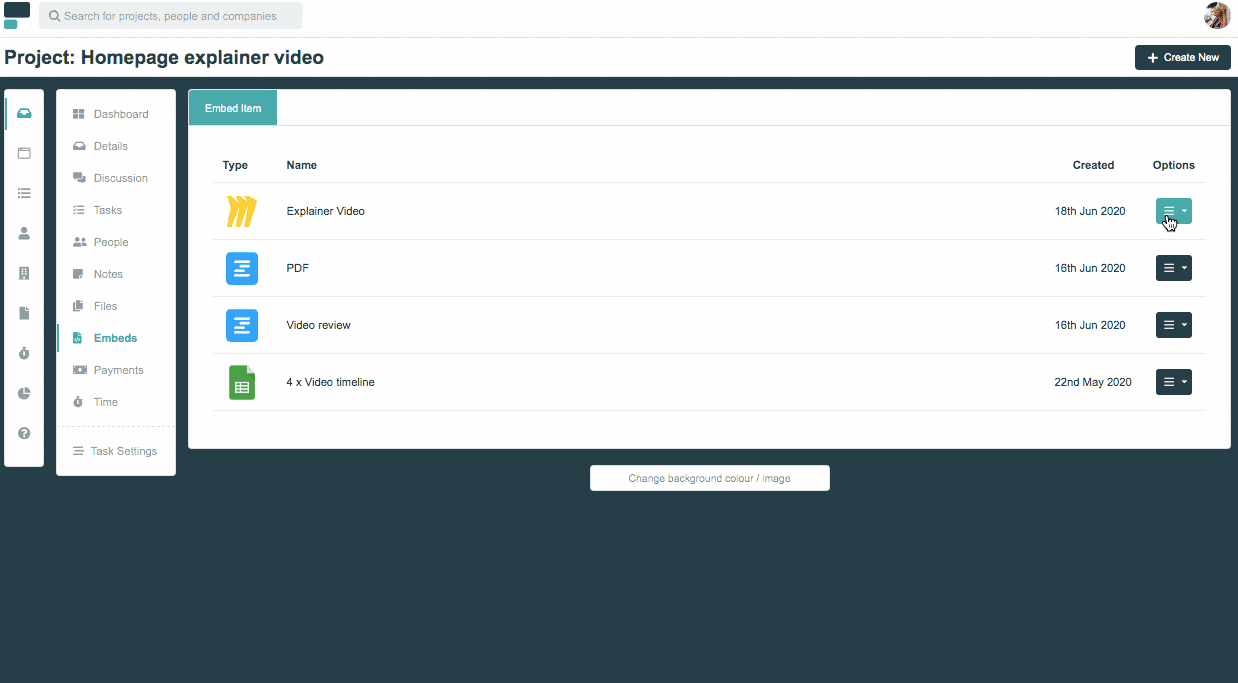Click the profile avatar in the top right
This screenshot has width=1238, height=683.
[1216, 15]
